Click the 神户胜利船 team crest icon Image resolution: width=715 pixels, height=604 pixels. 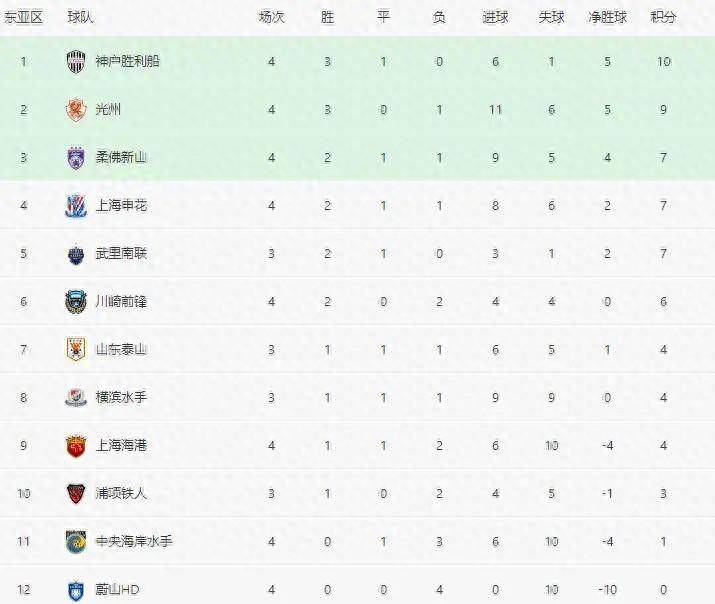point(76,61)
